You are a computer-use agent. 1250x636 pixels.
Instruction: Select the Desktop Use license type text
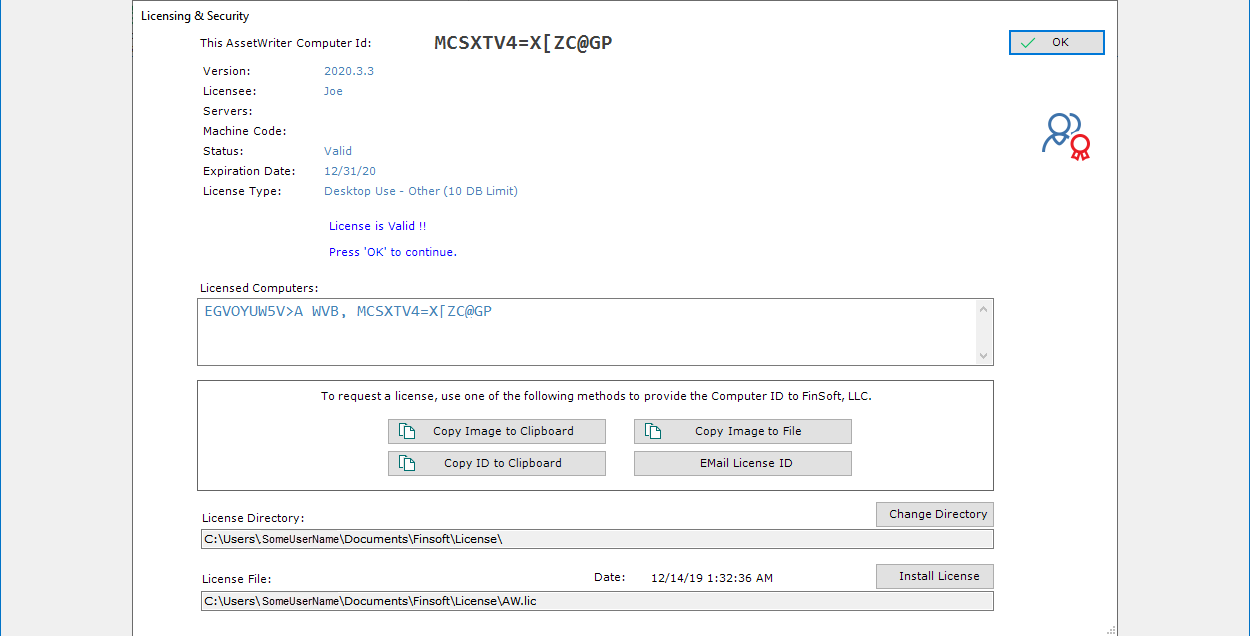click(420, 191)
